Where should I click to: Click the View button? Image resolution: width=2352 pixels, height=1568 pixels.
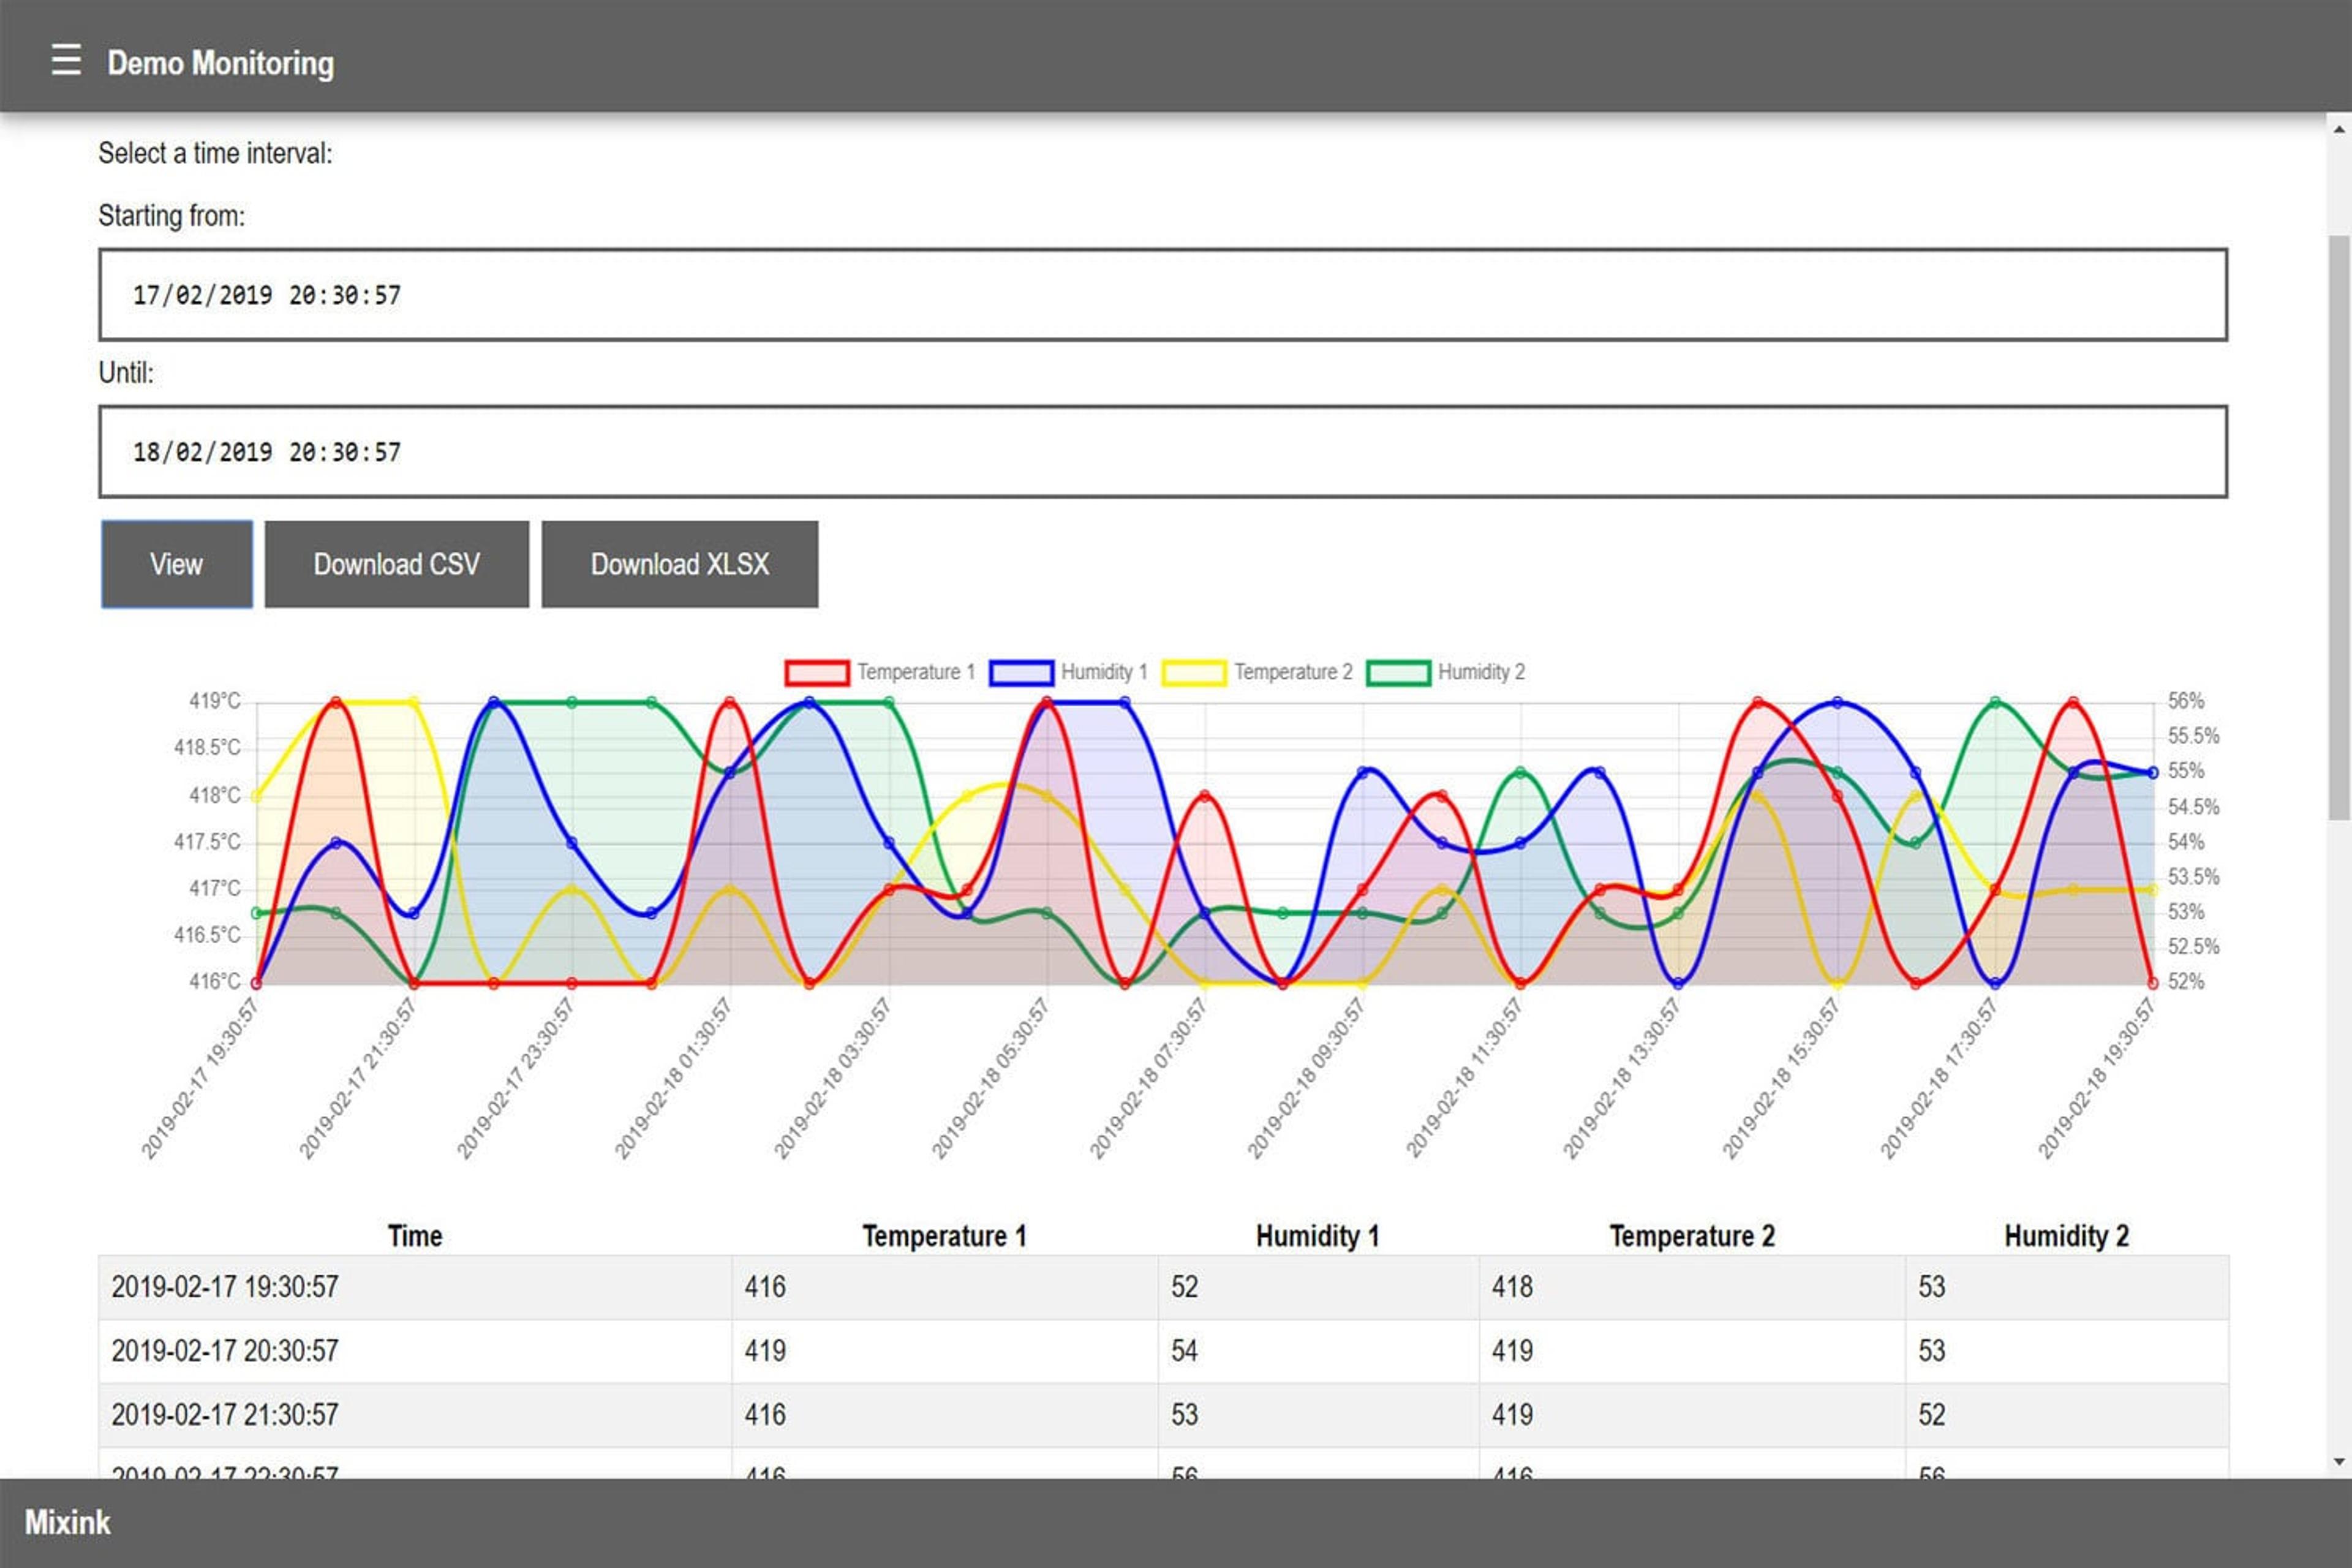177,564
